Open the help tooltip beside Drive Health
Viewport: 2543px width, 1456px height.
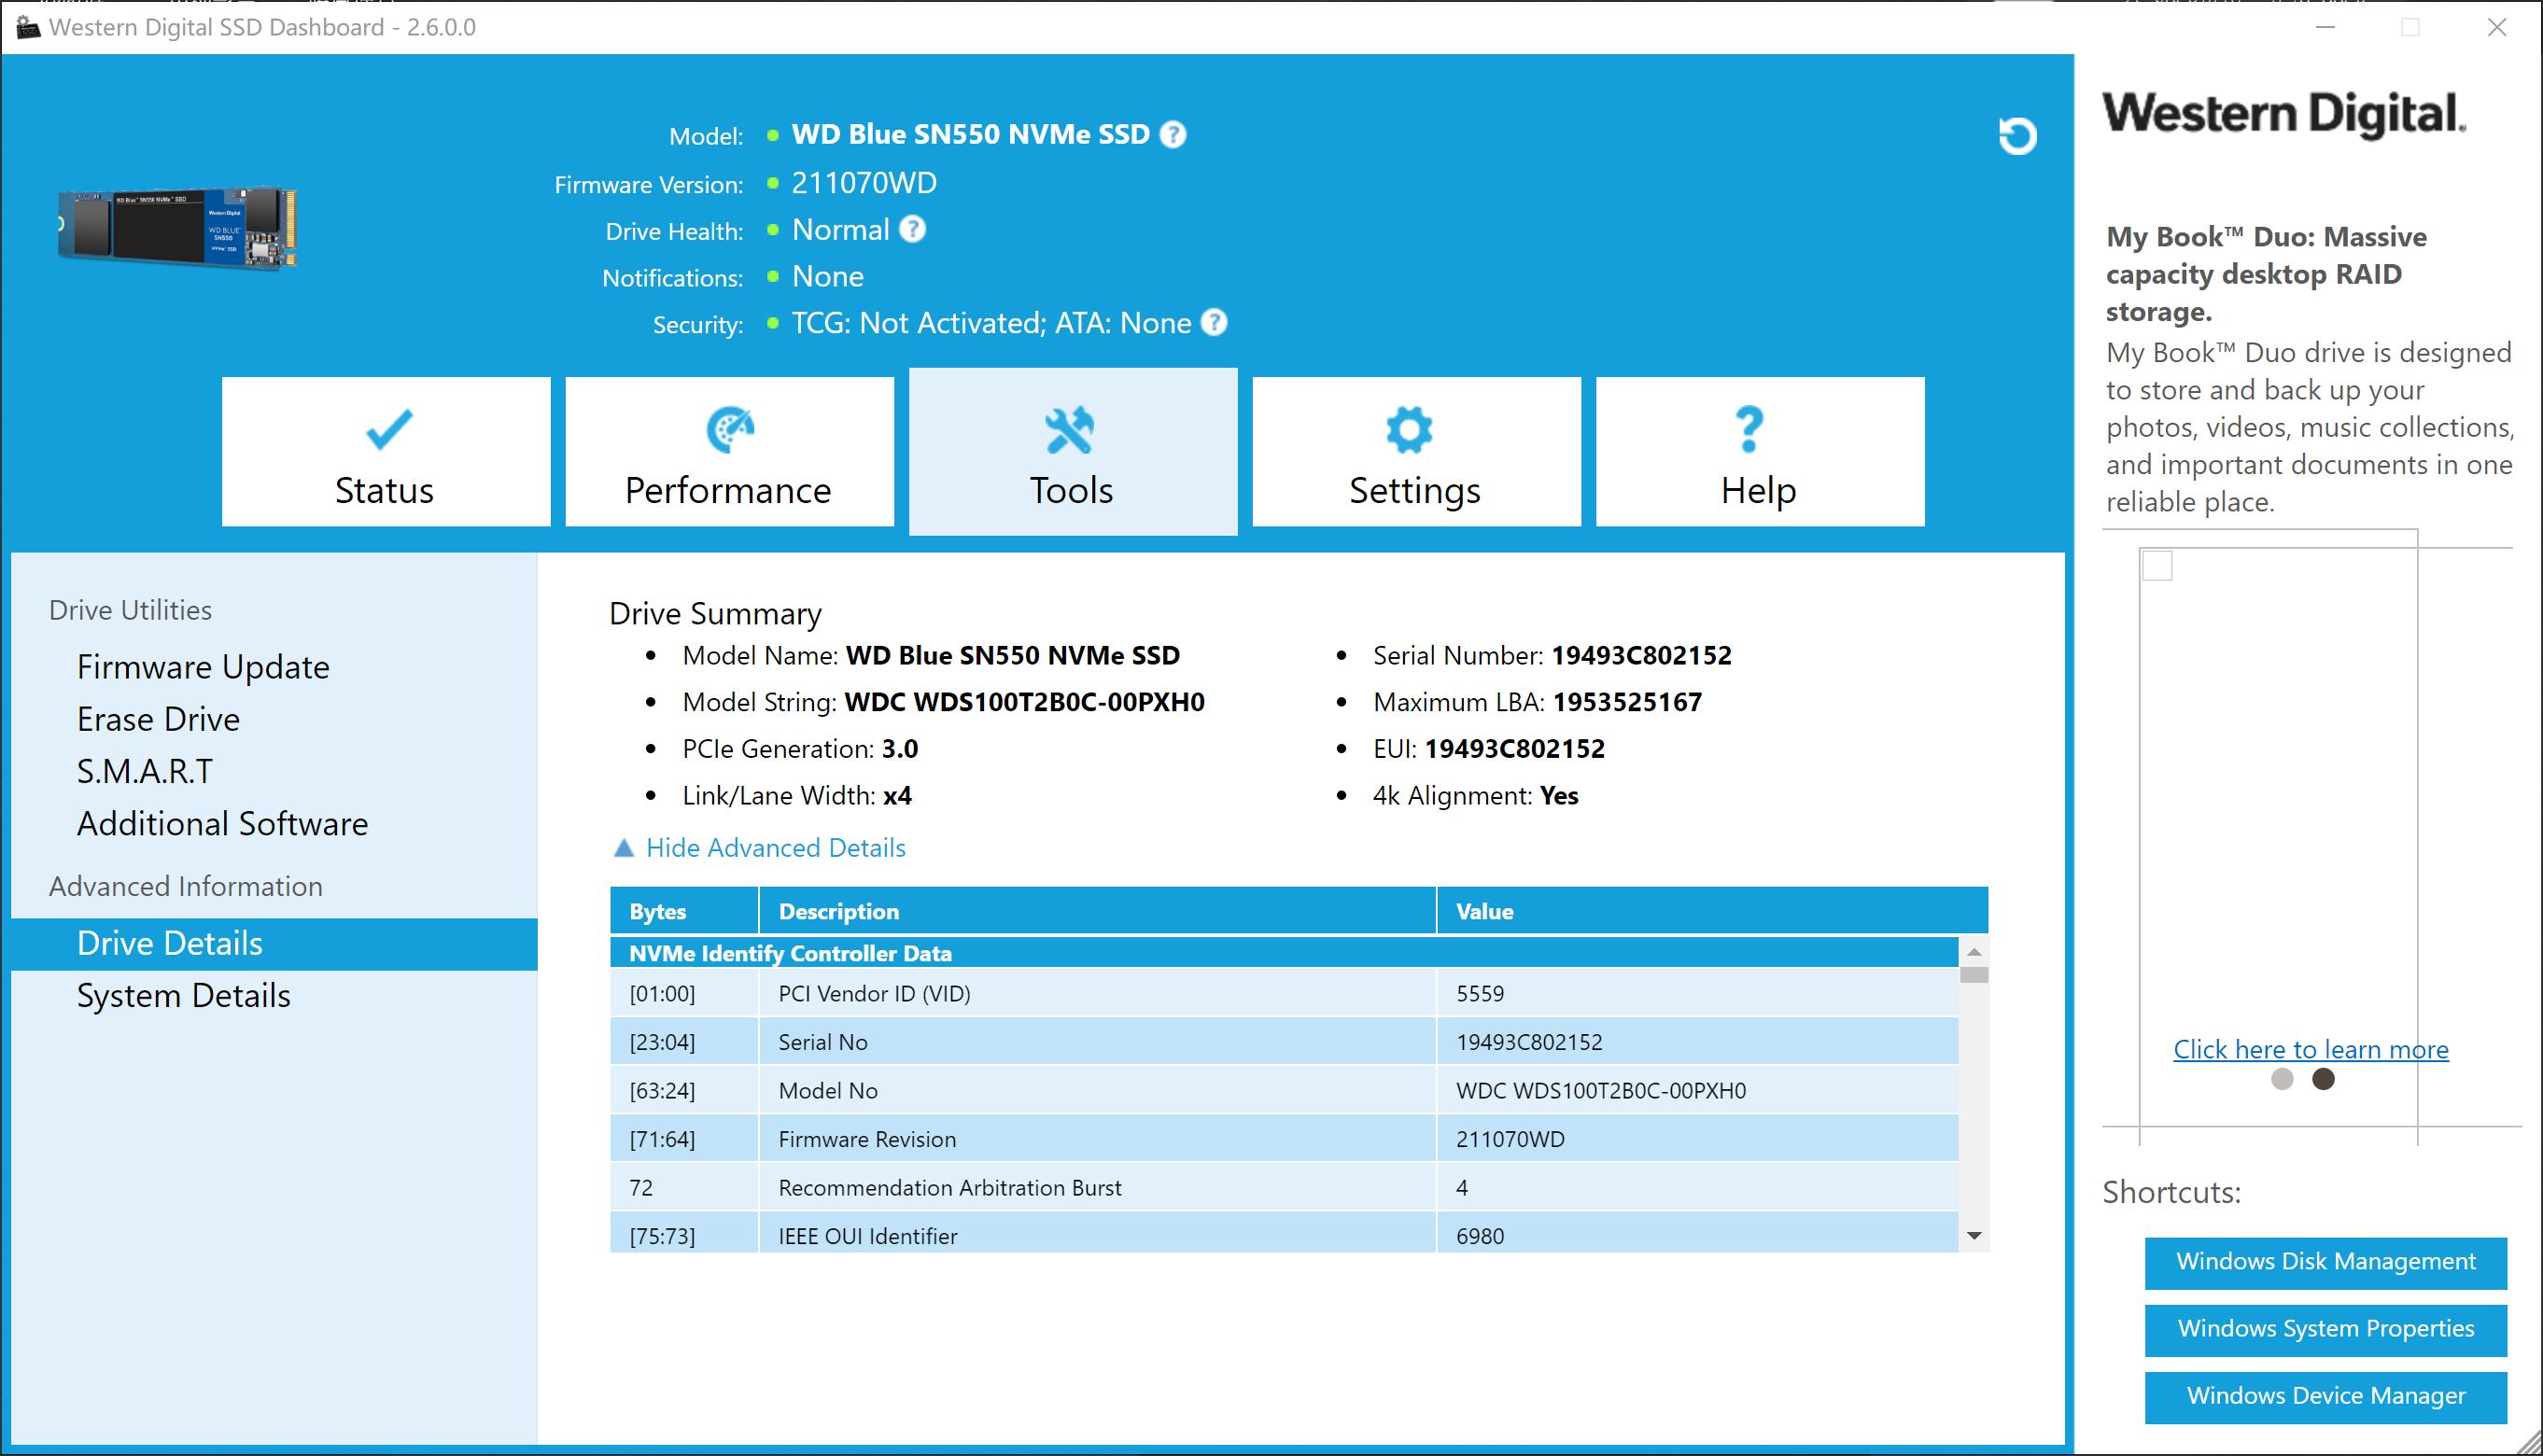(912, 229)
